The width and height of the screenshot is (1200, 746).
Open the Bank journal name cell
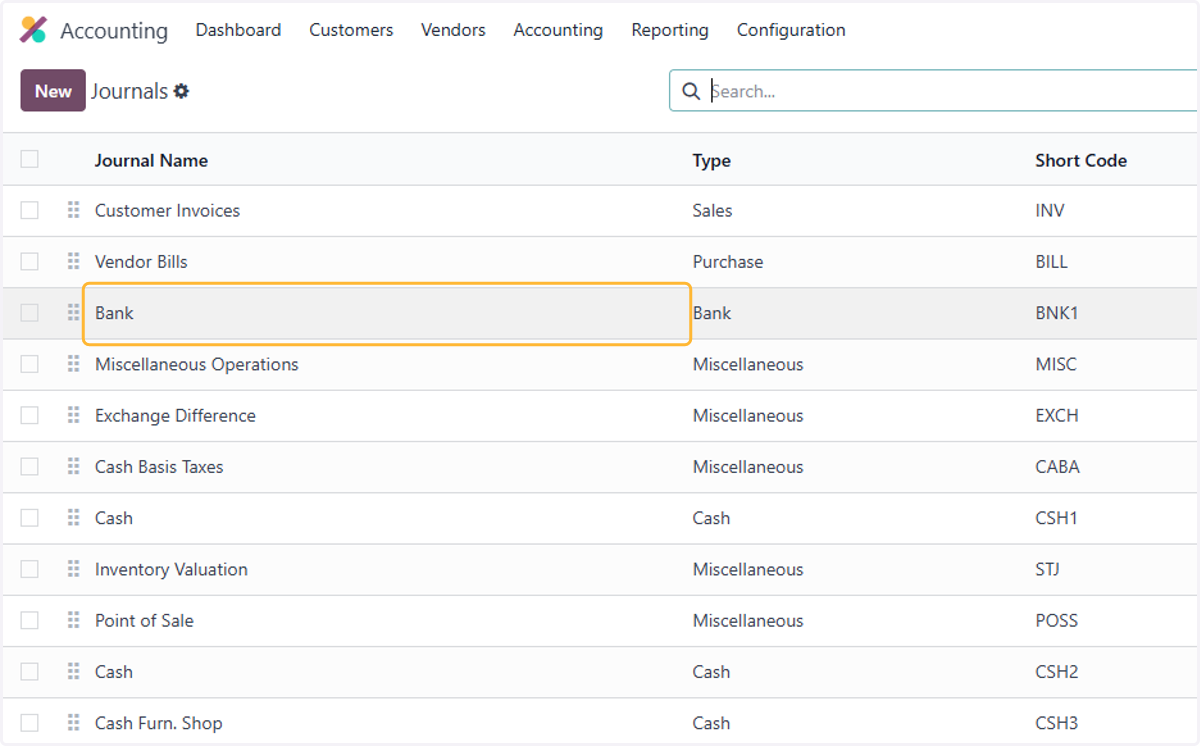pos(387,313)
